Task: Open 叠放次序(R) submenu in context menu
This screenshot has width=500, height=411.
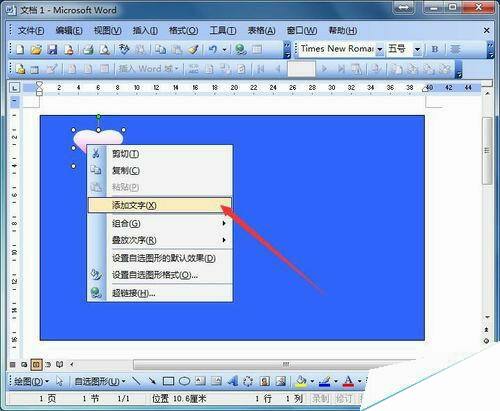Action: click(x=160, y=240)
